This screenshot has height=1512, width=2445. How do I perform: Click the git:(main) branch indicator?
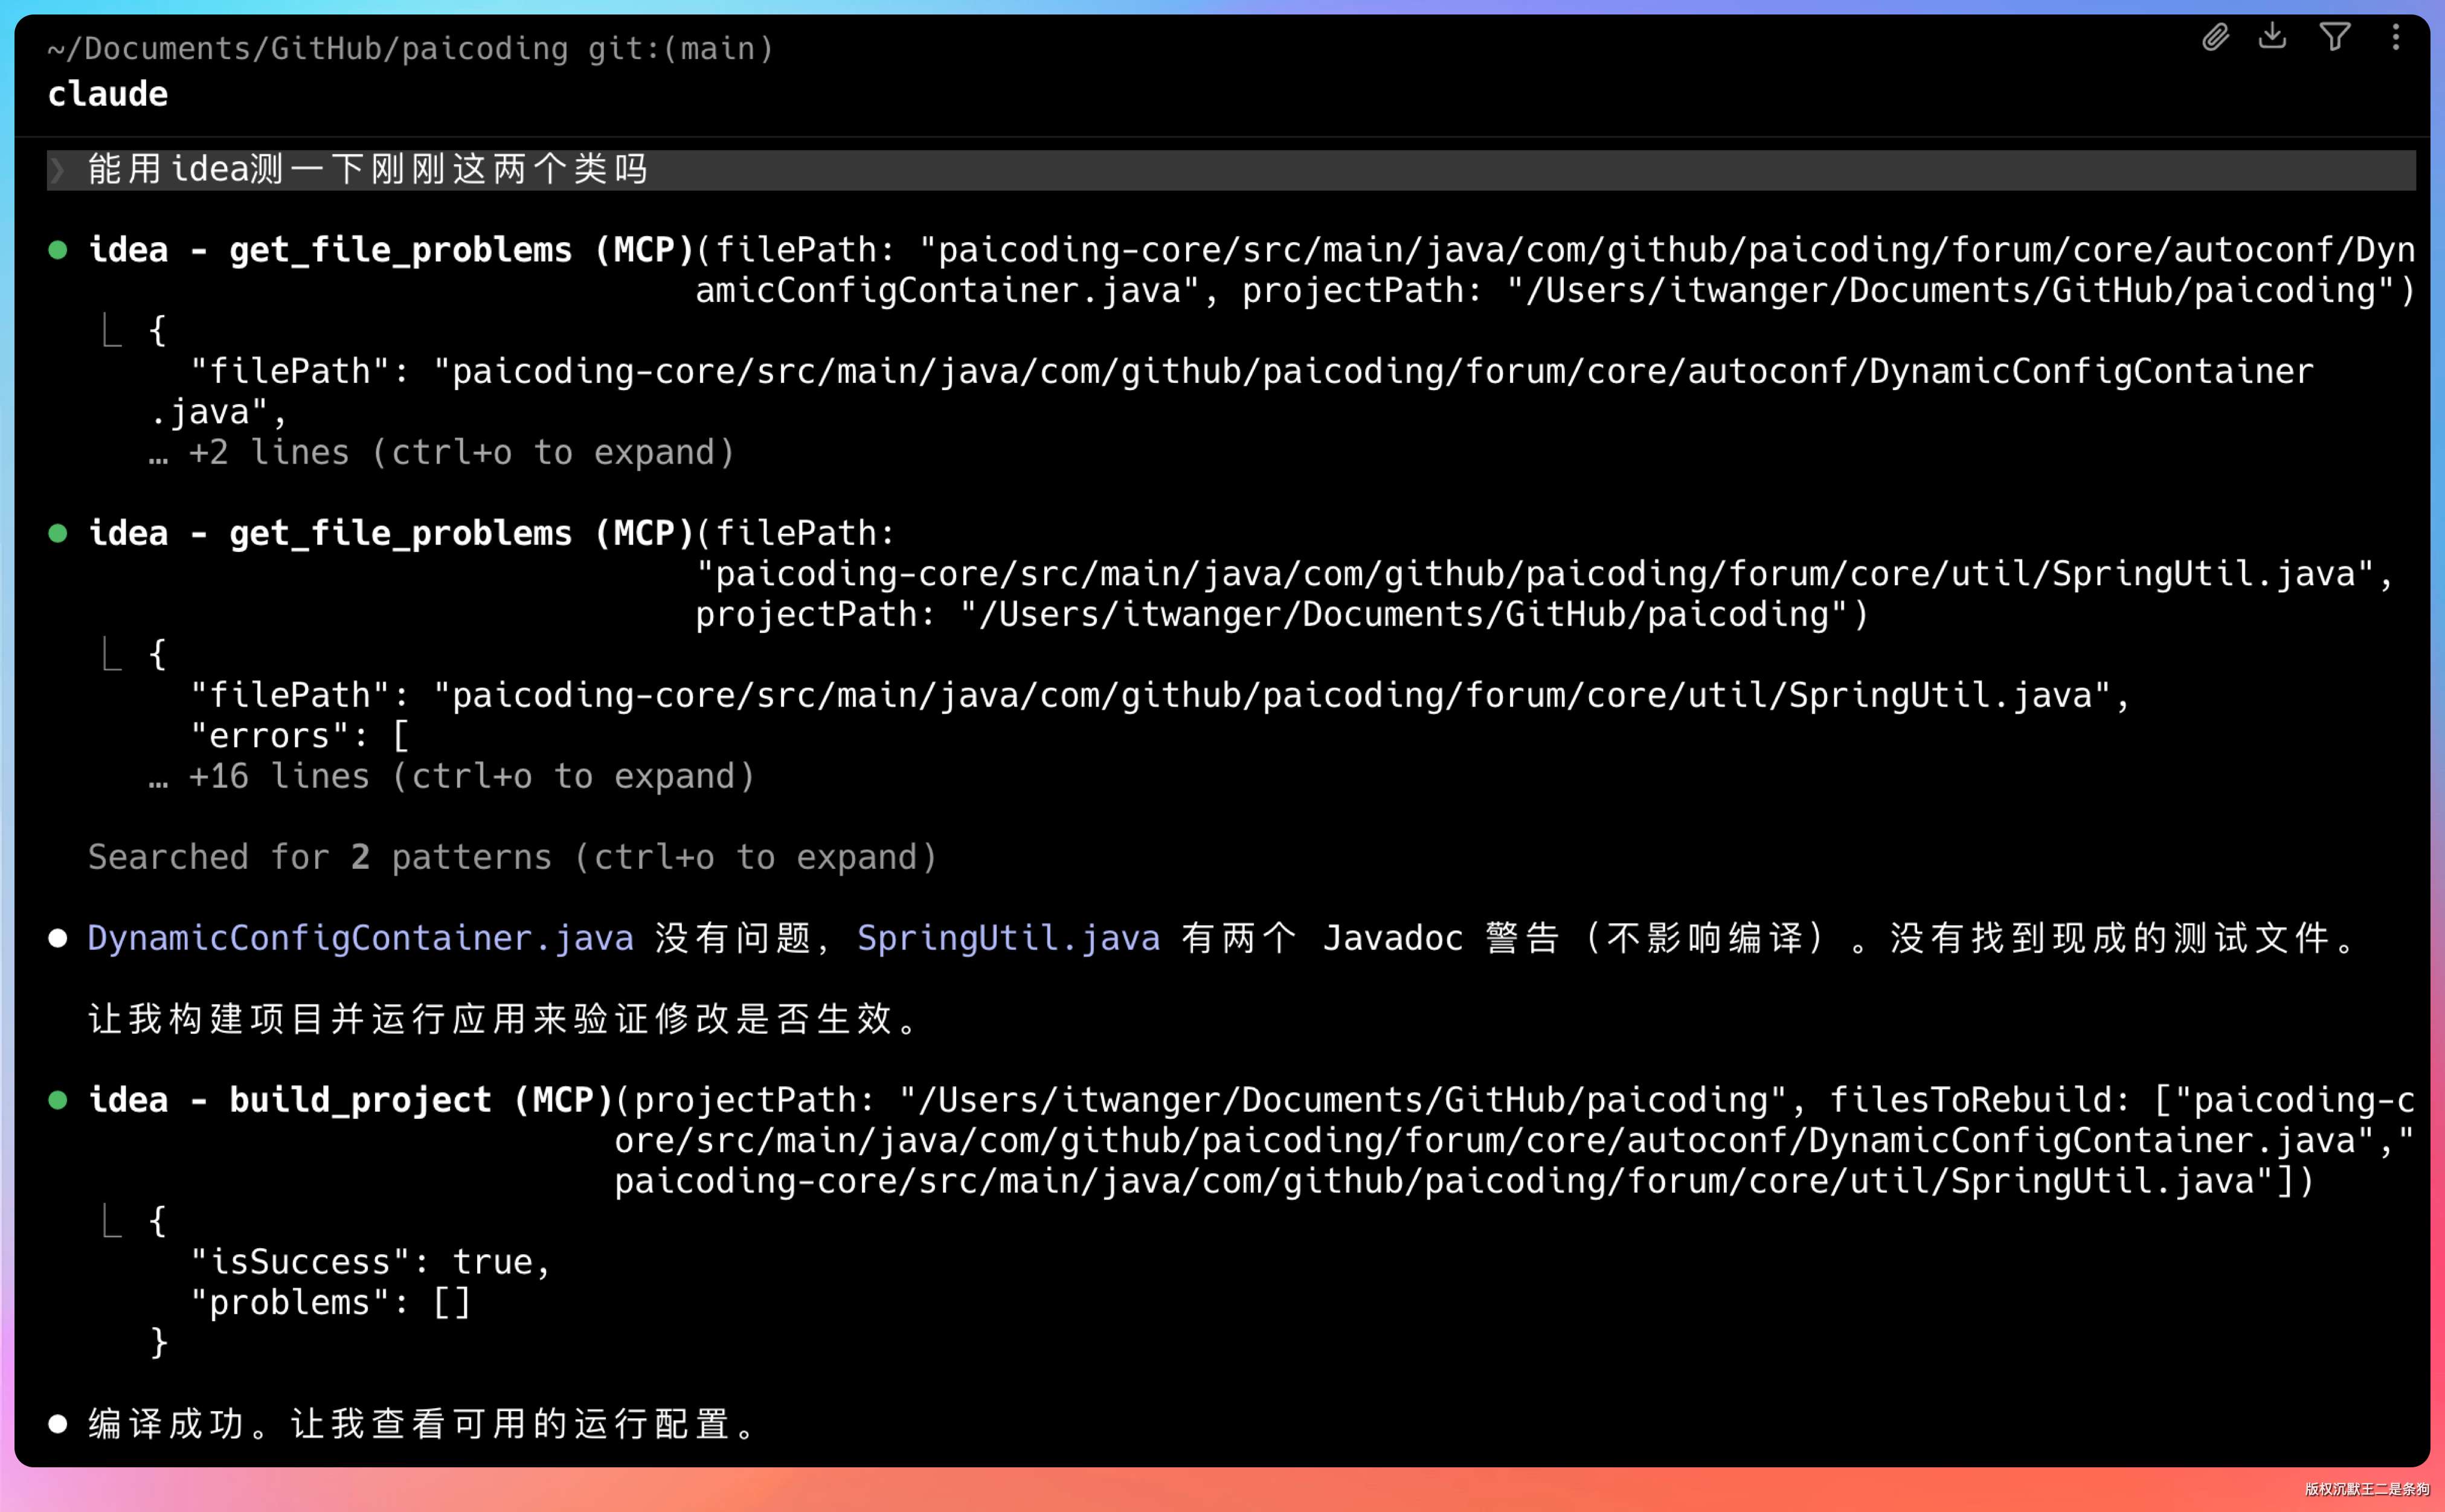[x=680, y=48]
